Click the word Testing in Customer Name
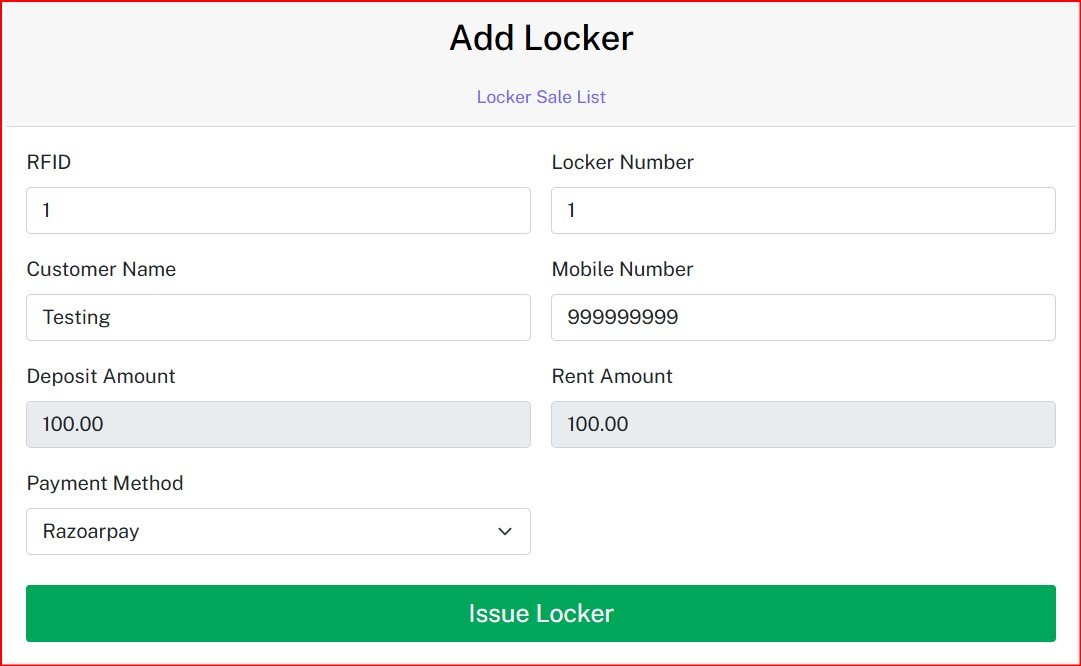 coord(76,318)
